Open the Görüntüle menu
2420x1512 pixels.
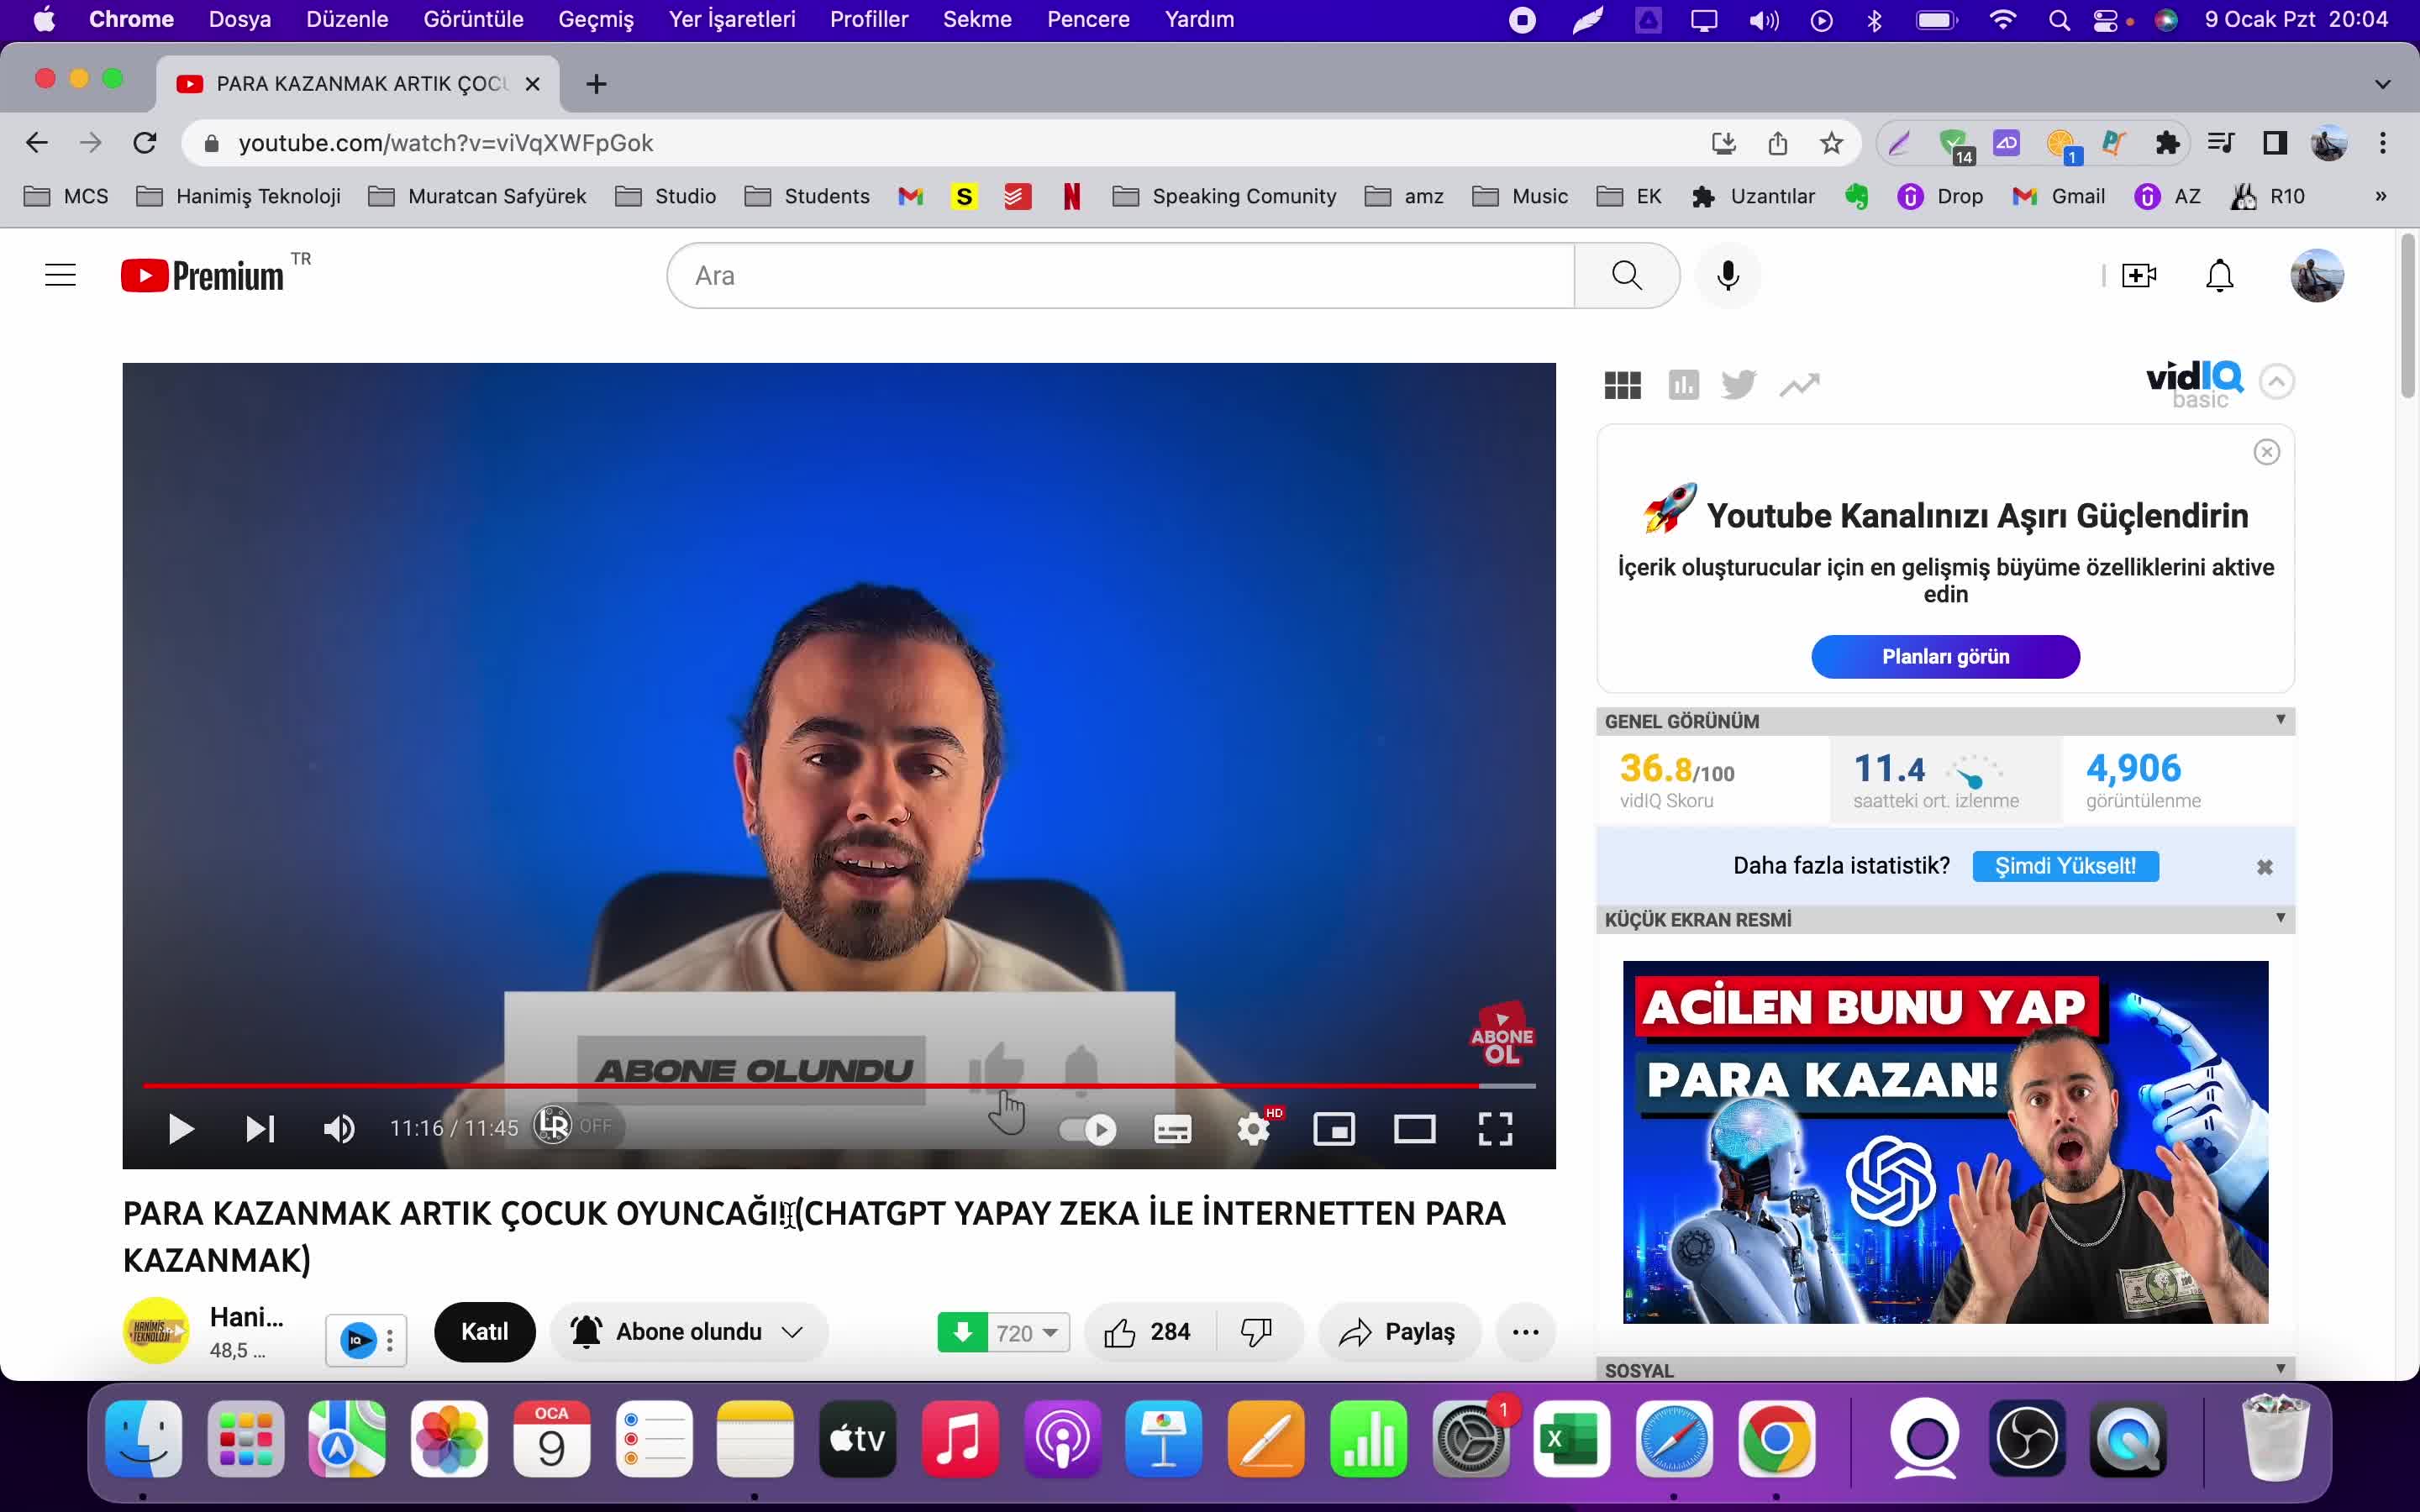pos(473,19)
